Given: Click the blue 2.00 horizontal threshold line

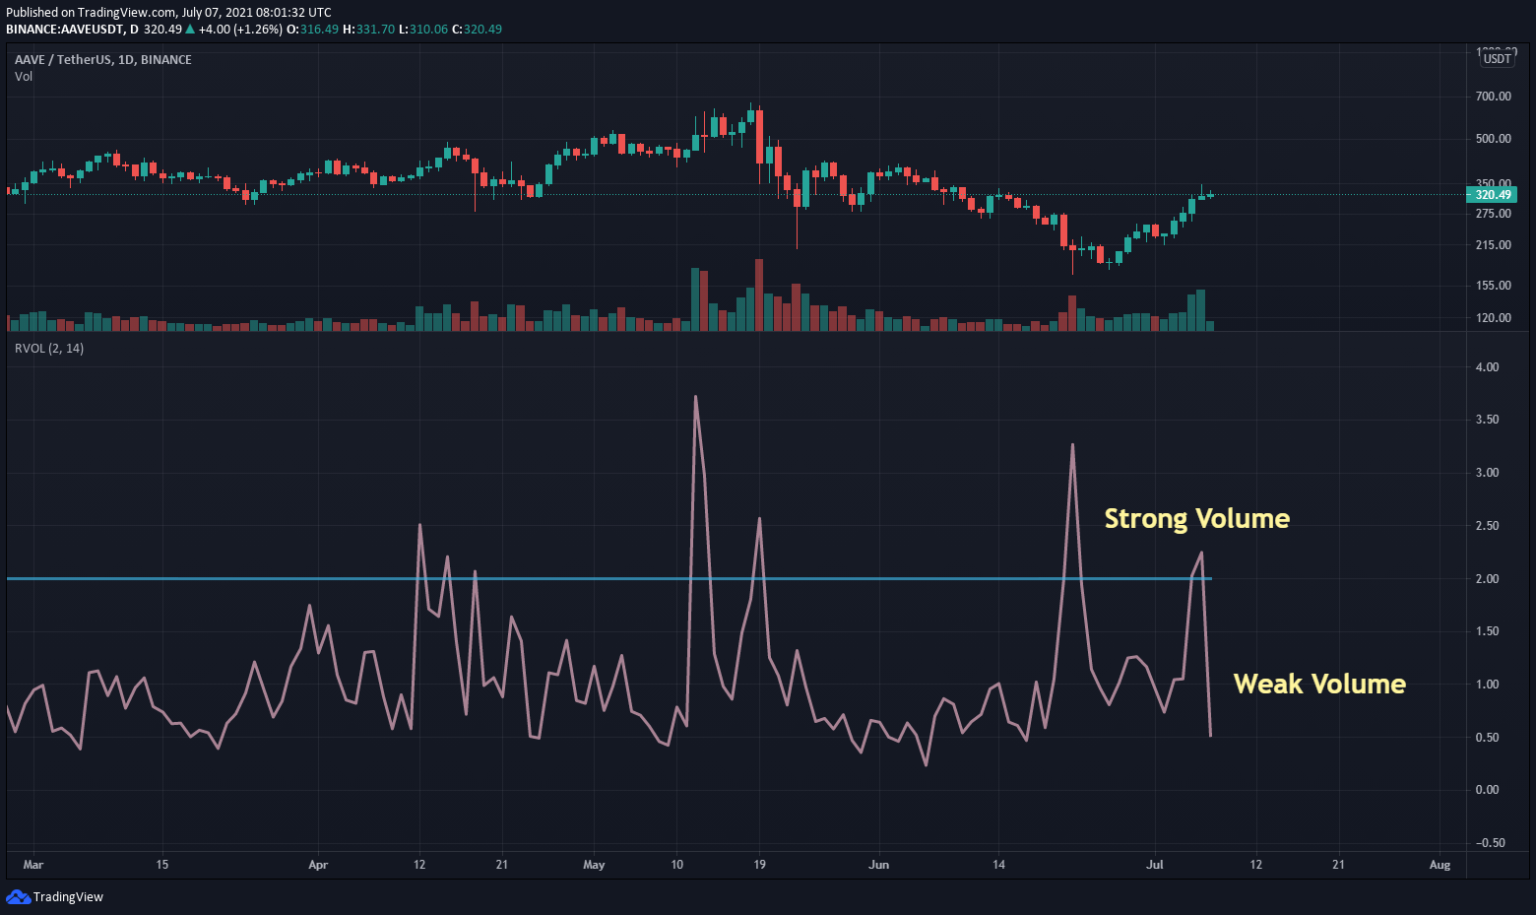Looking at the screenshot, I should [x=609, y=579].
